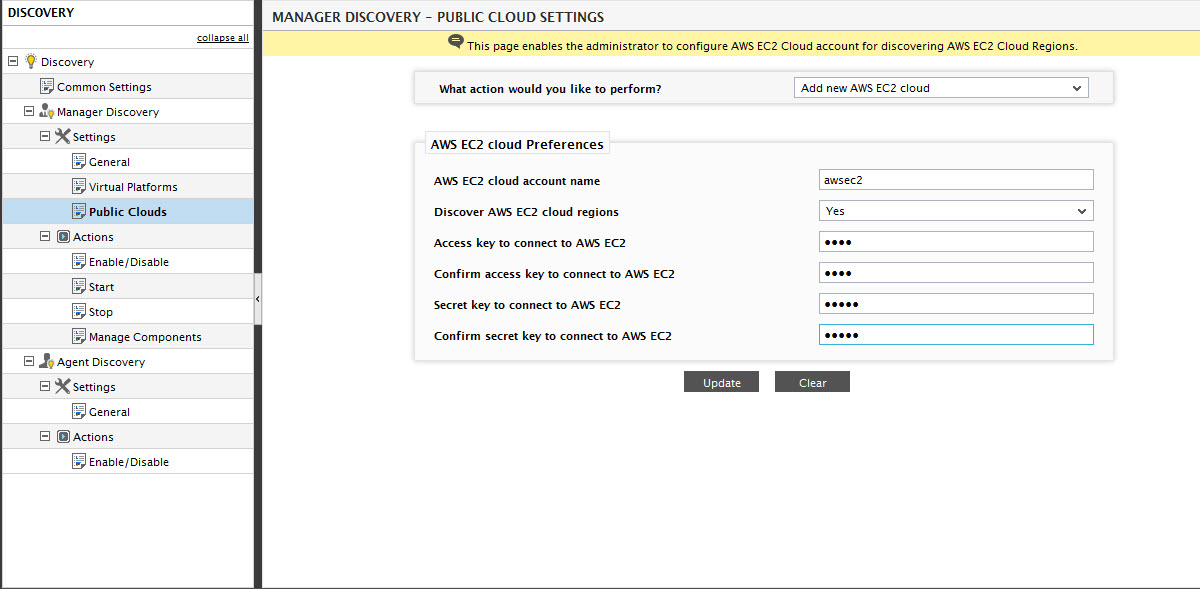Viewport: 1200px width, 589px height.
Task: Open Manage Components
Action: pos(145,337)
